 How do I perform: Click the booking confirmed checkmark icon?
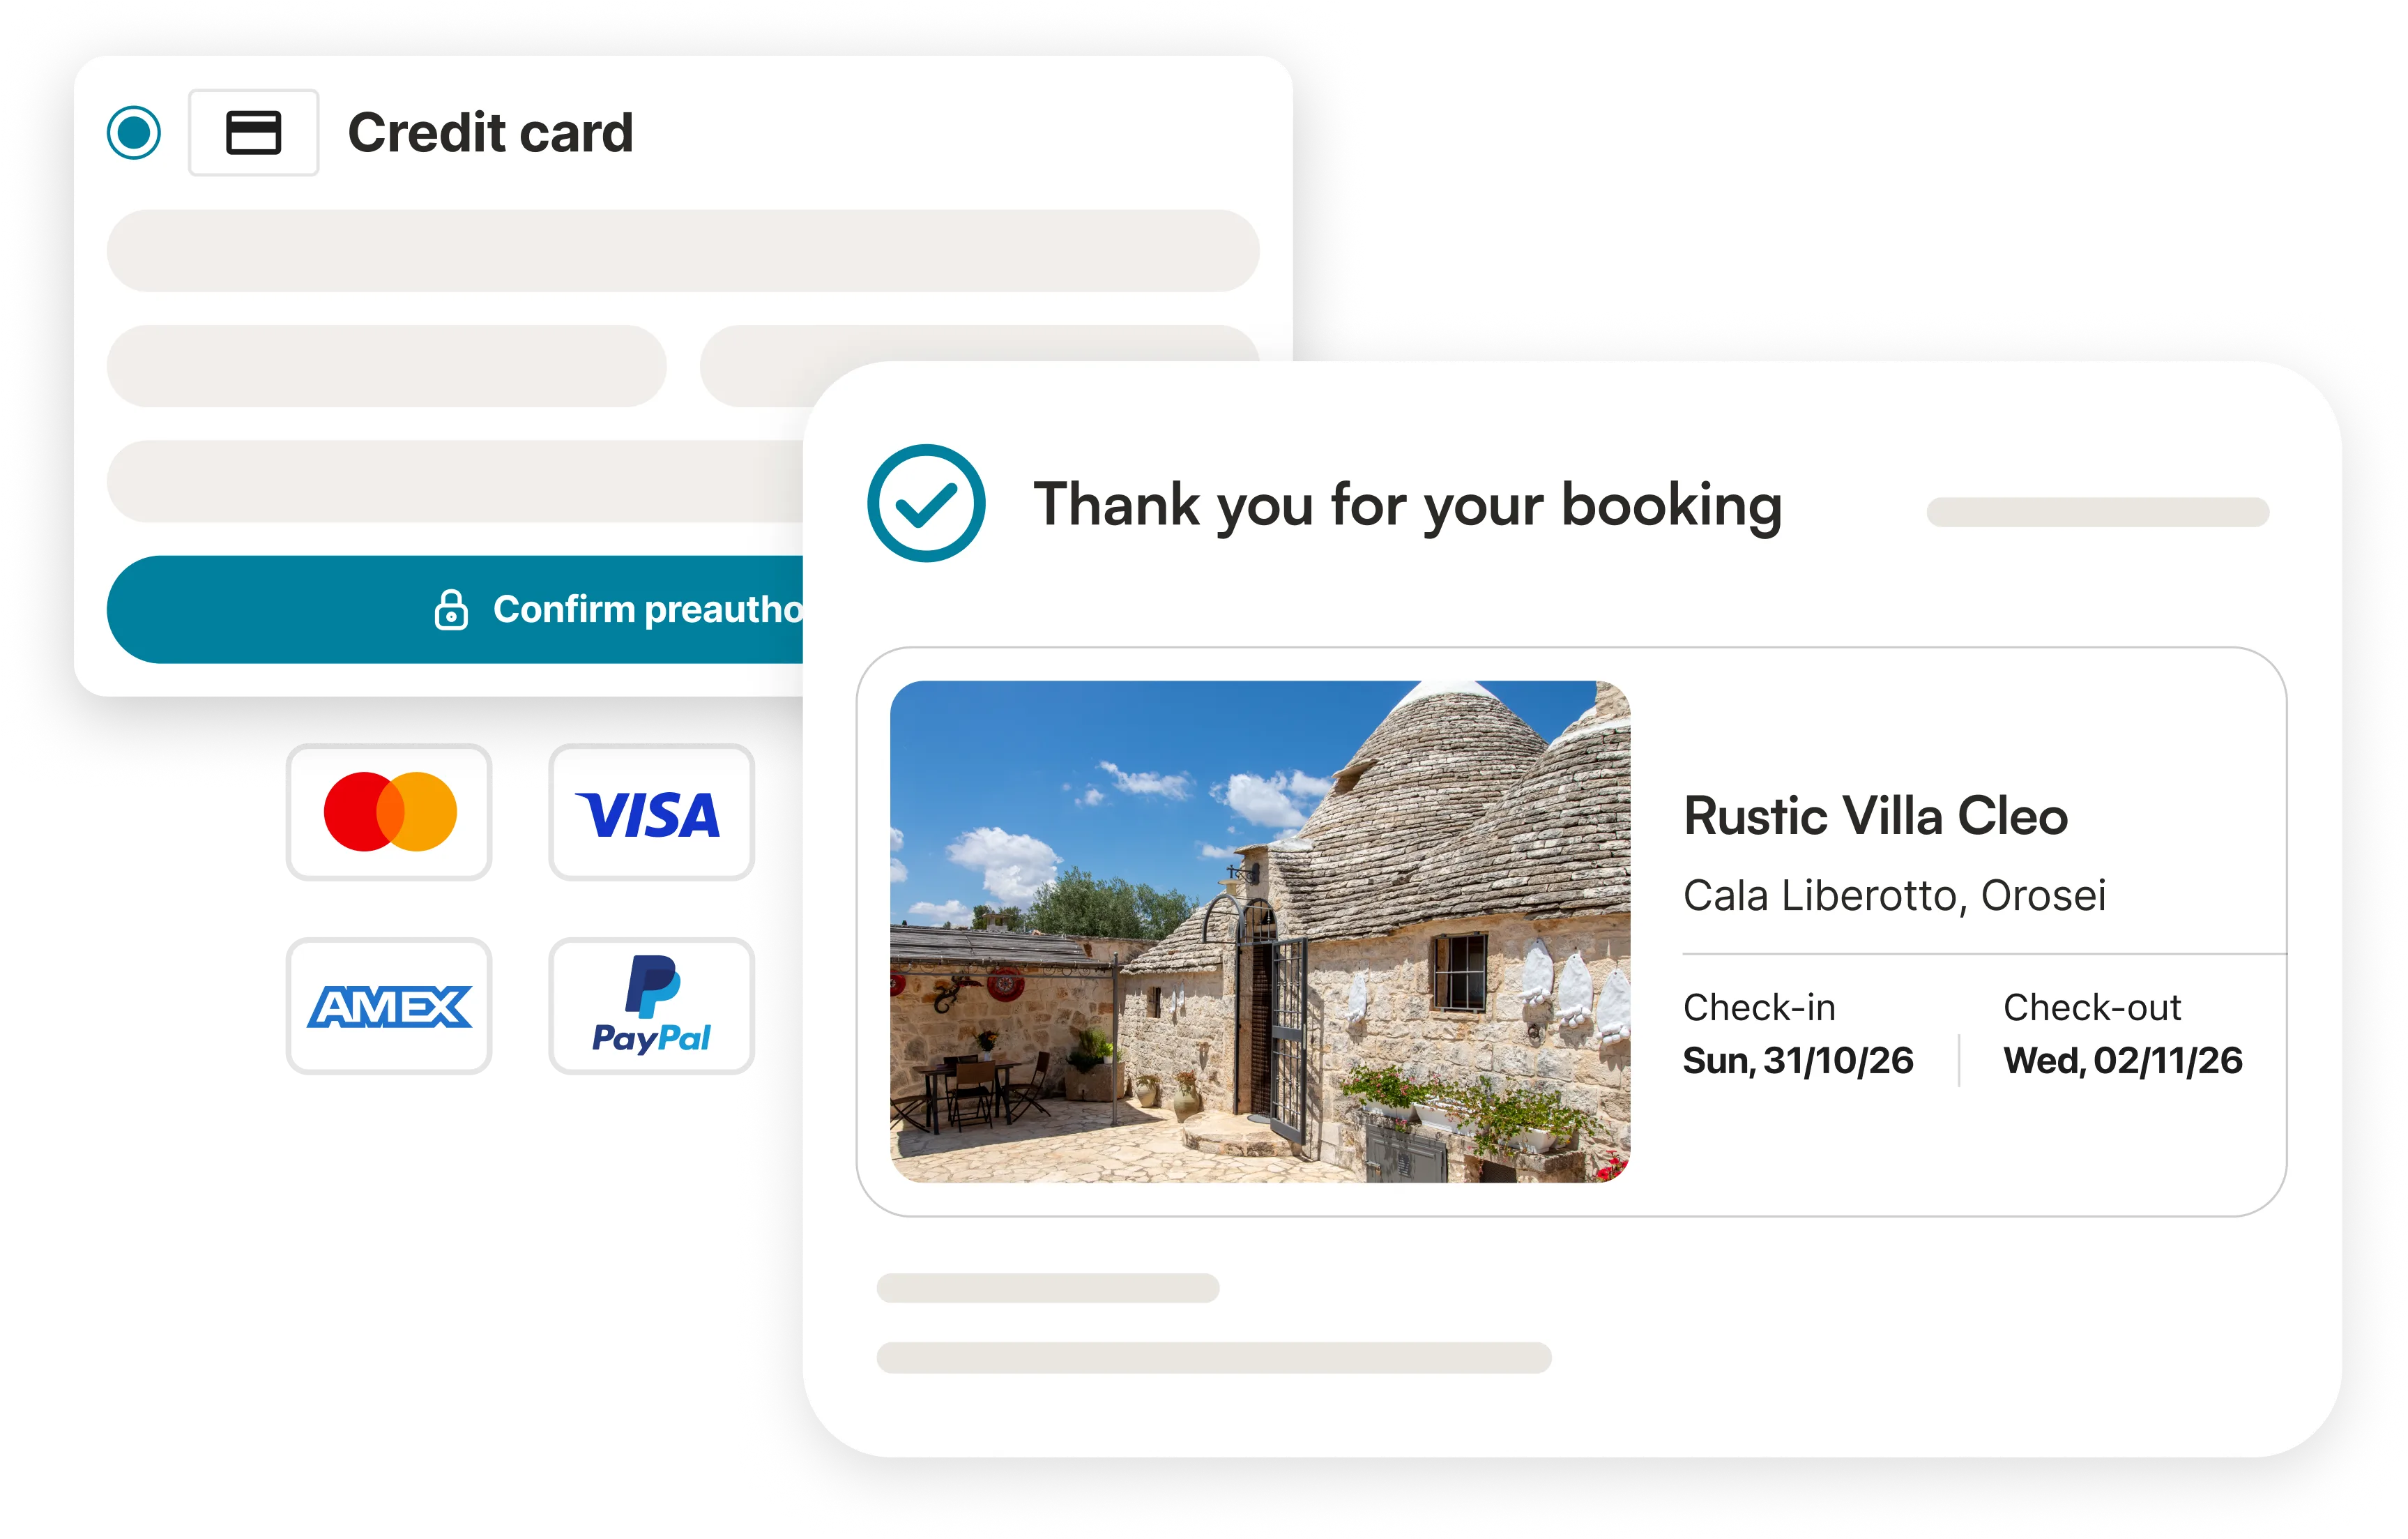(x=926, y=503)
